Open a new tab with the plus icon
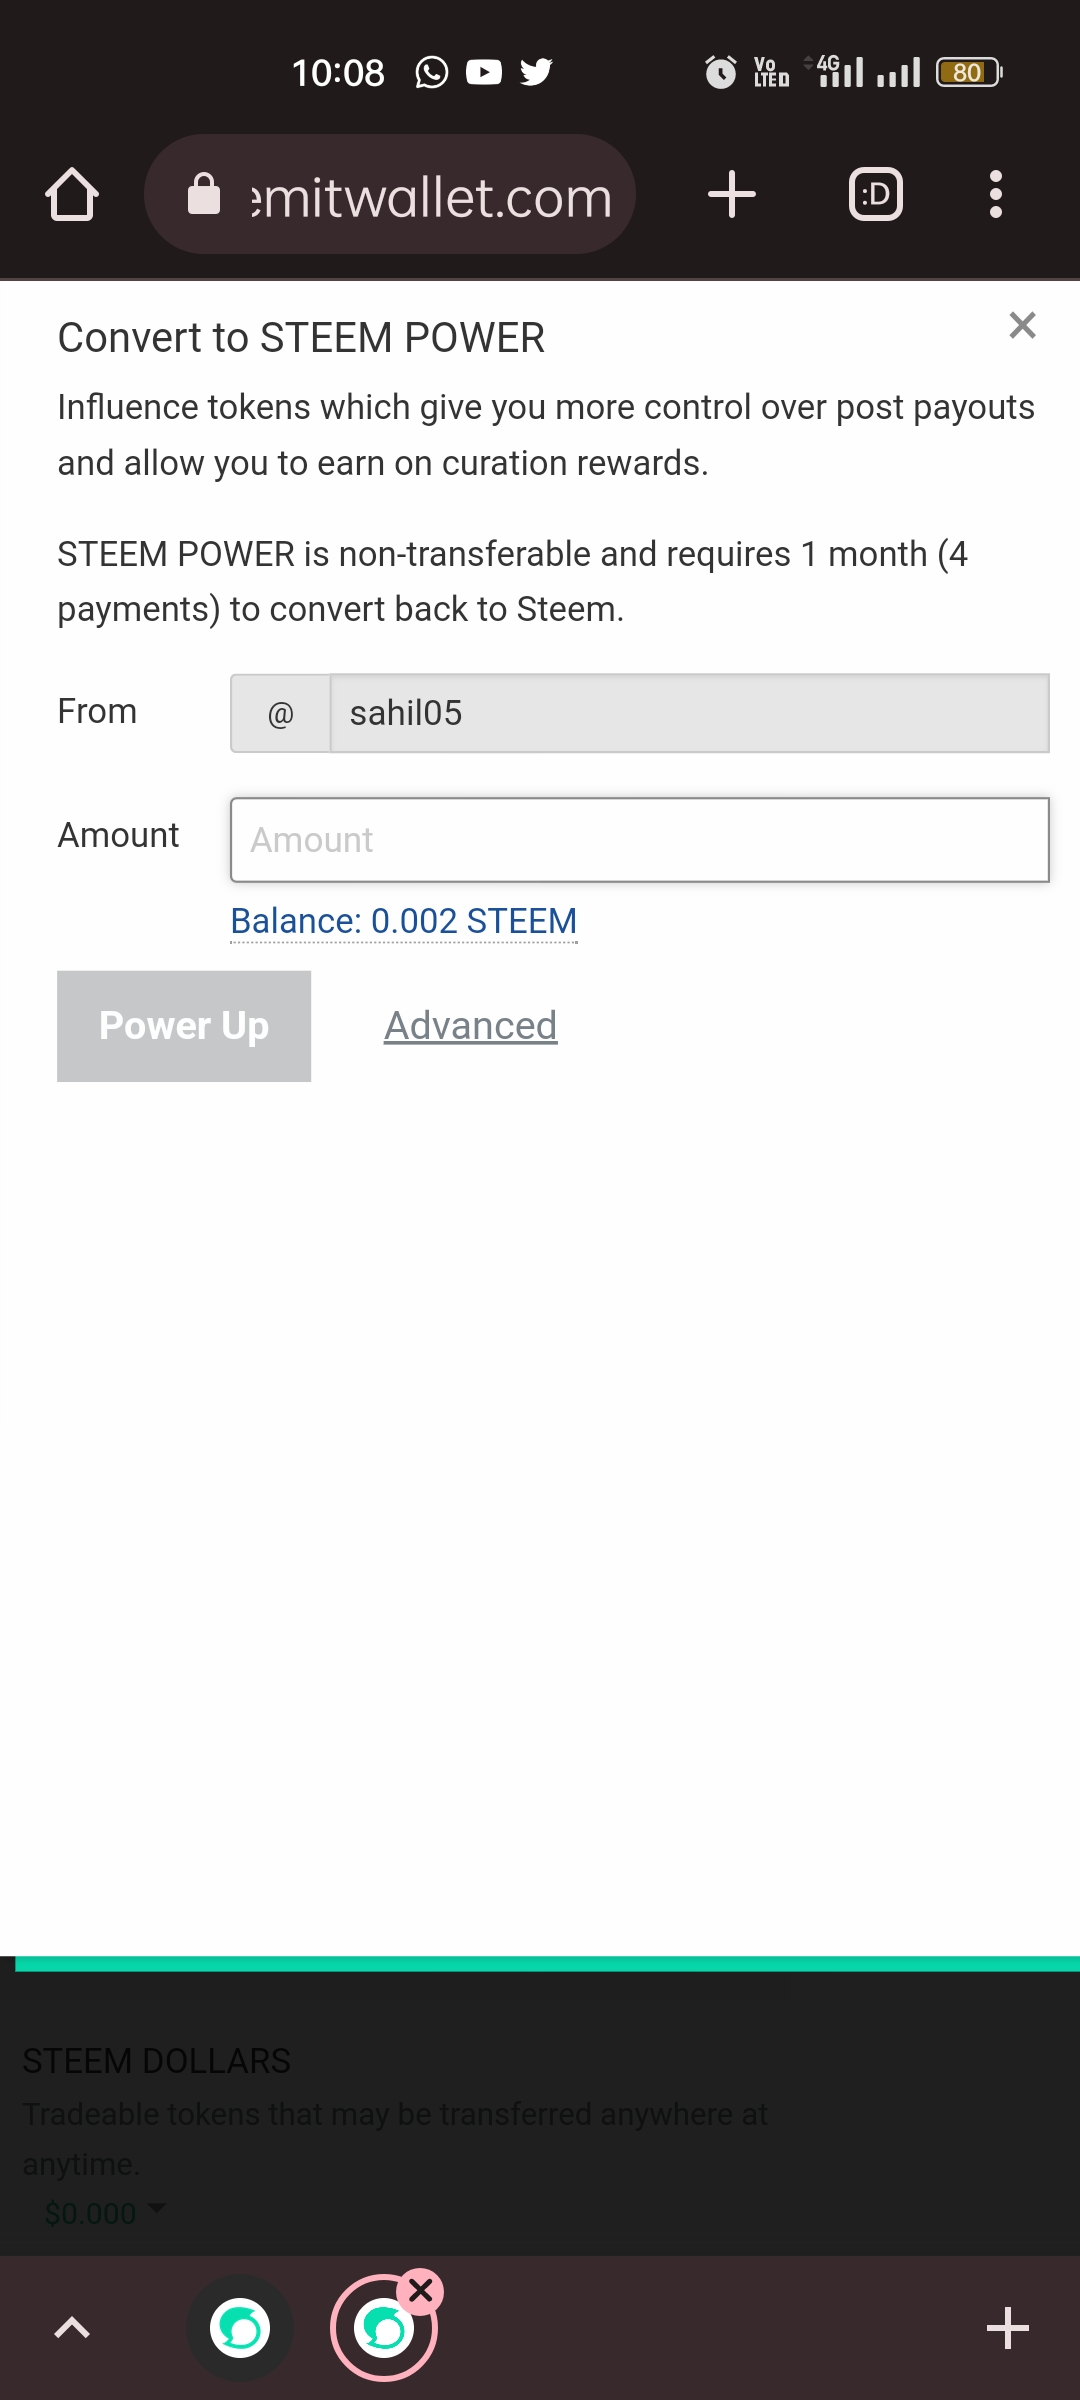Viewport: 1080px width, 2400px height. pyautogui.click(x=732, y=194)
